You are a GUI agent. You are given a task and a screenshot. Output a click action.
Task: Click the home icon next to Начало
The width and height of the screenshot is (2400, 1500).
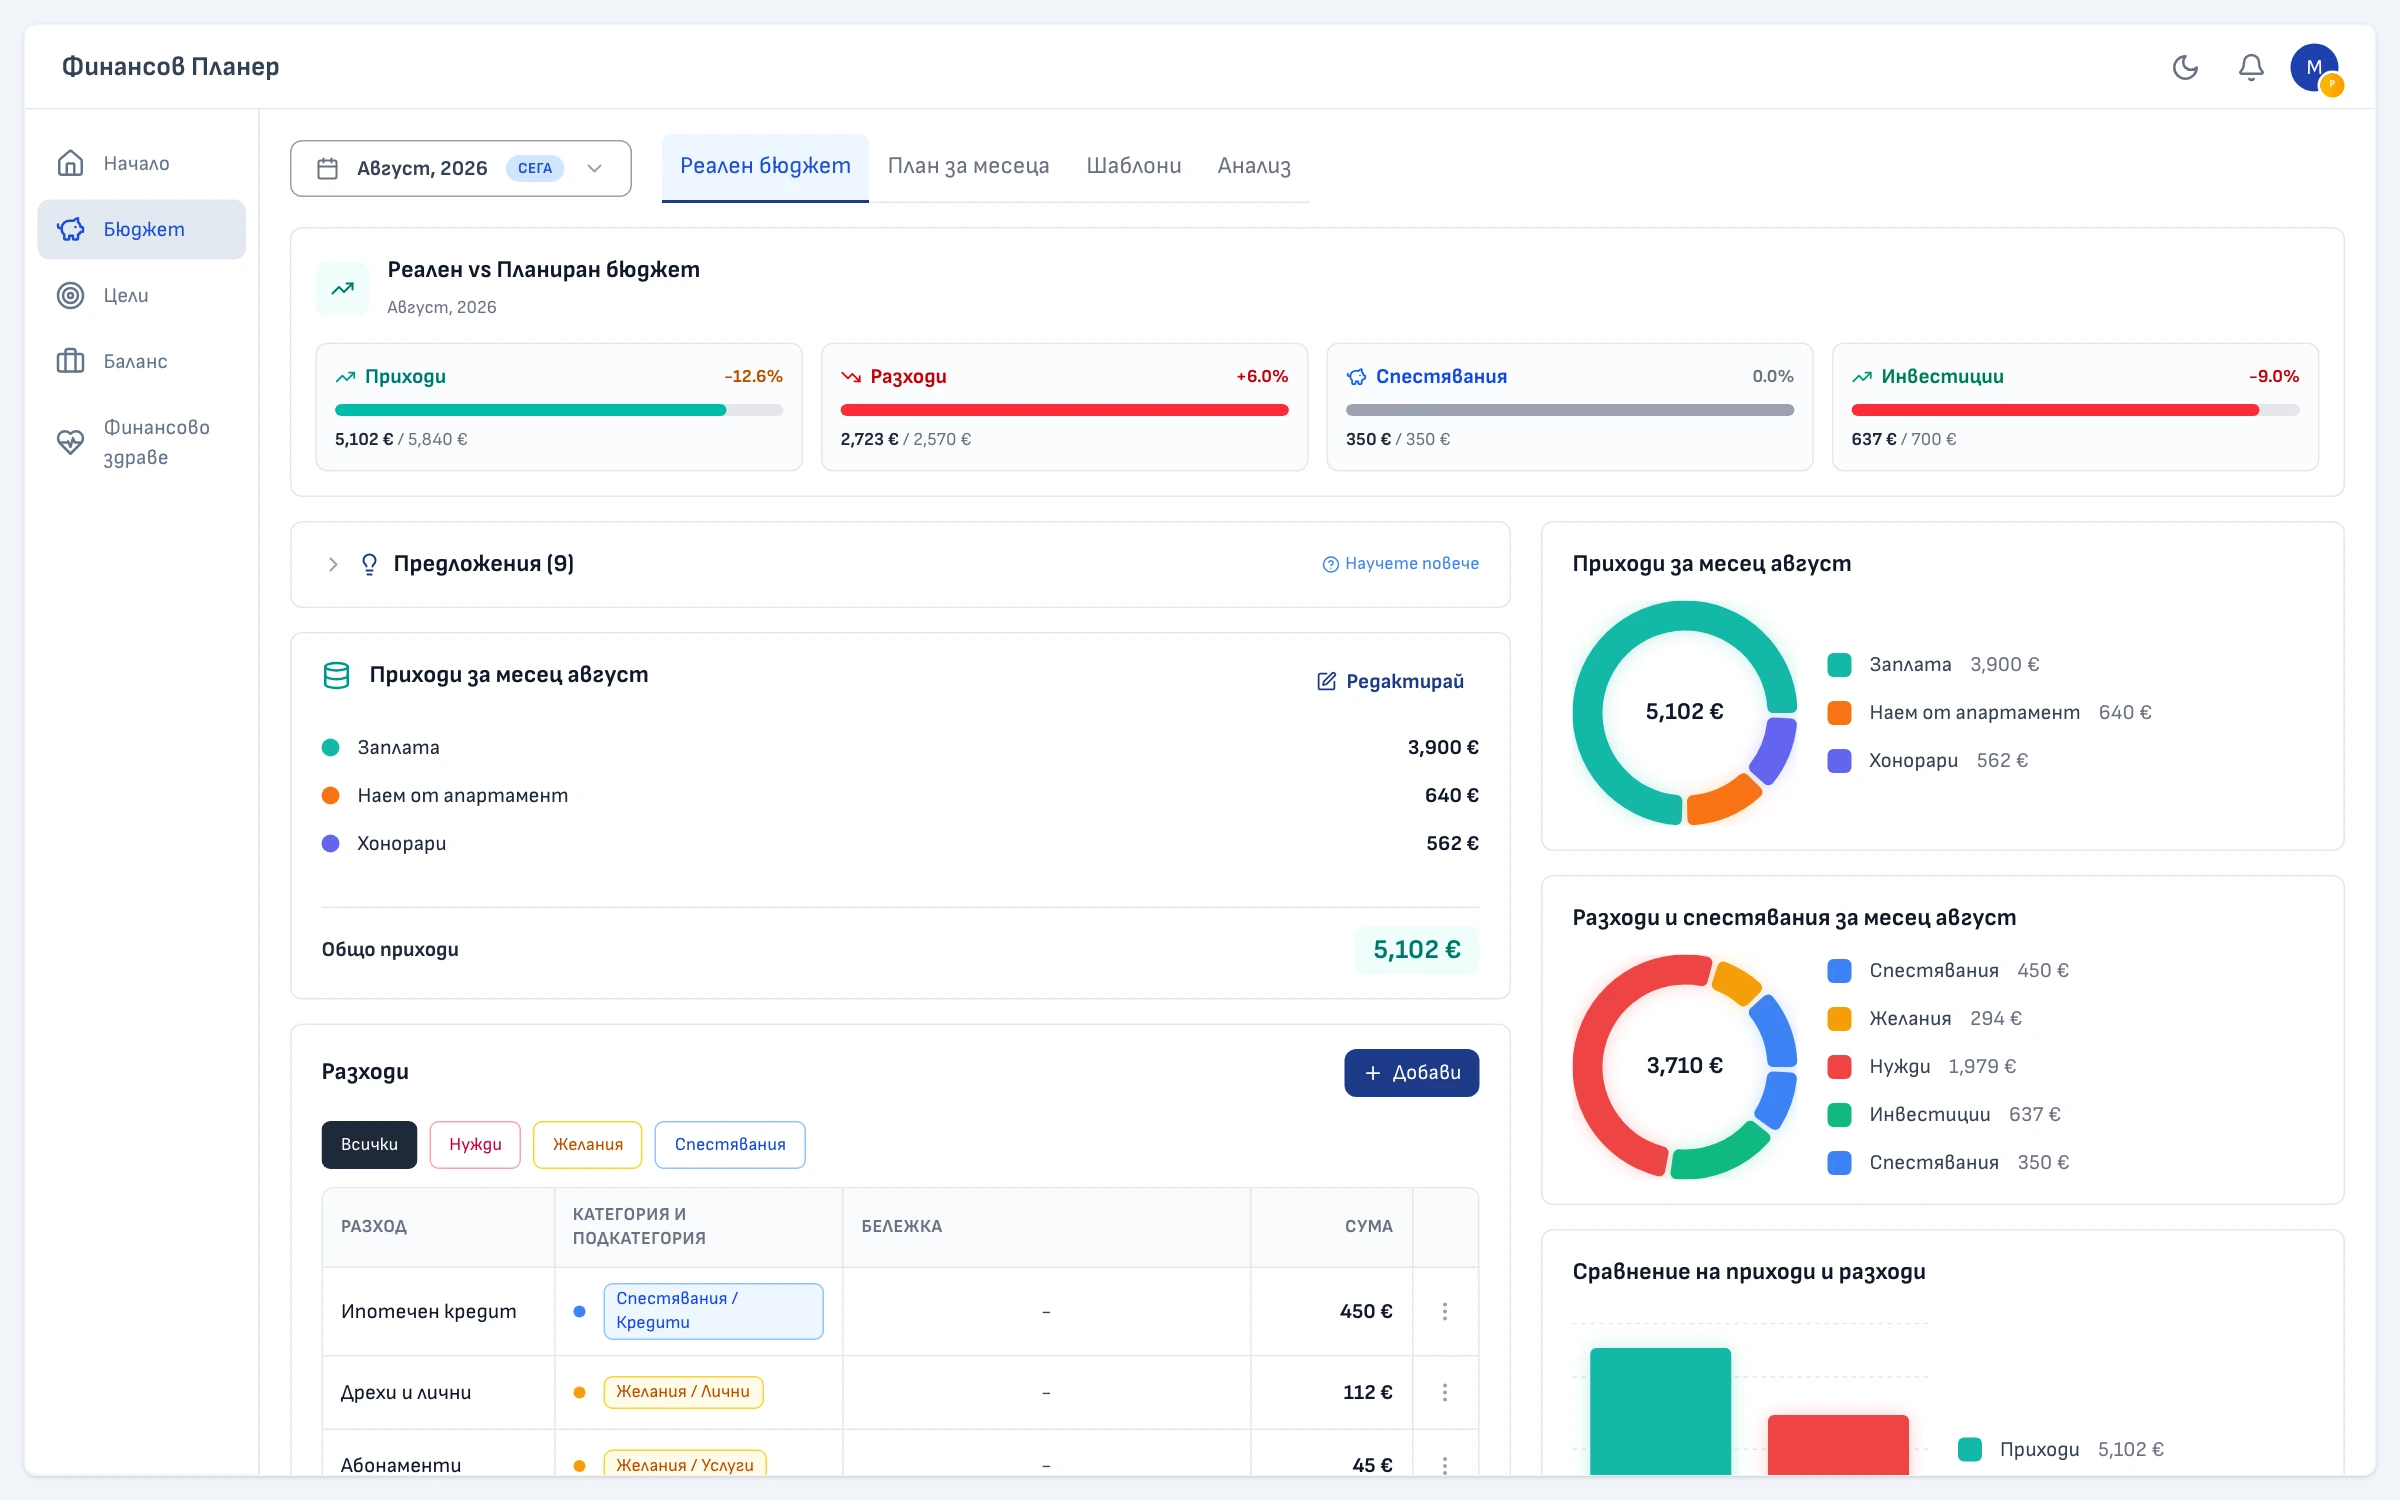tap(70, 163)
